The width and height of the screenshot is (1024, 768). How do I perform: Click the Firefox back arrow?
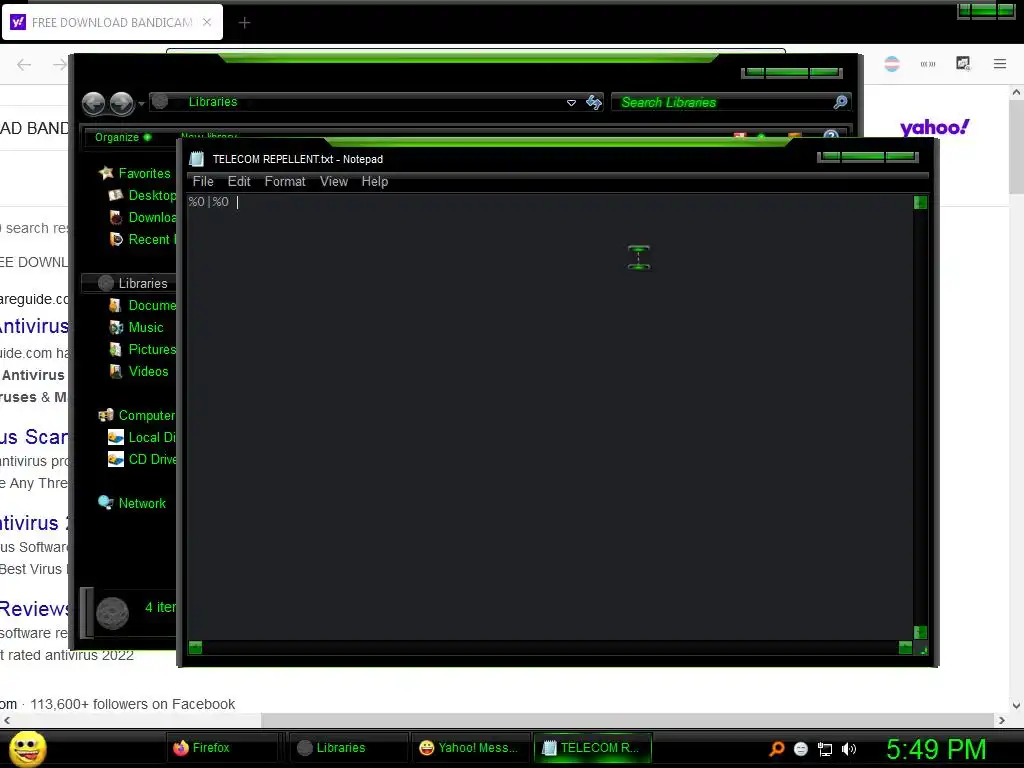click(24, 64)
